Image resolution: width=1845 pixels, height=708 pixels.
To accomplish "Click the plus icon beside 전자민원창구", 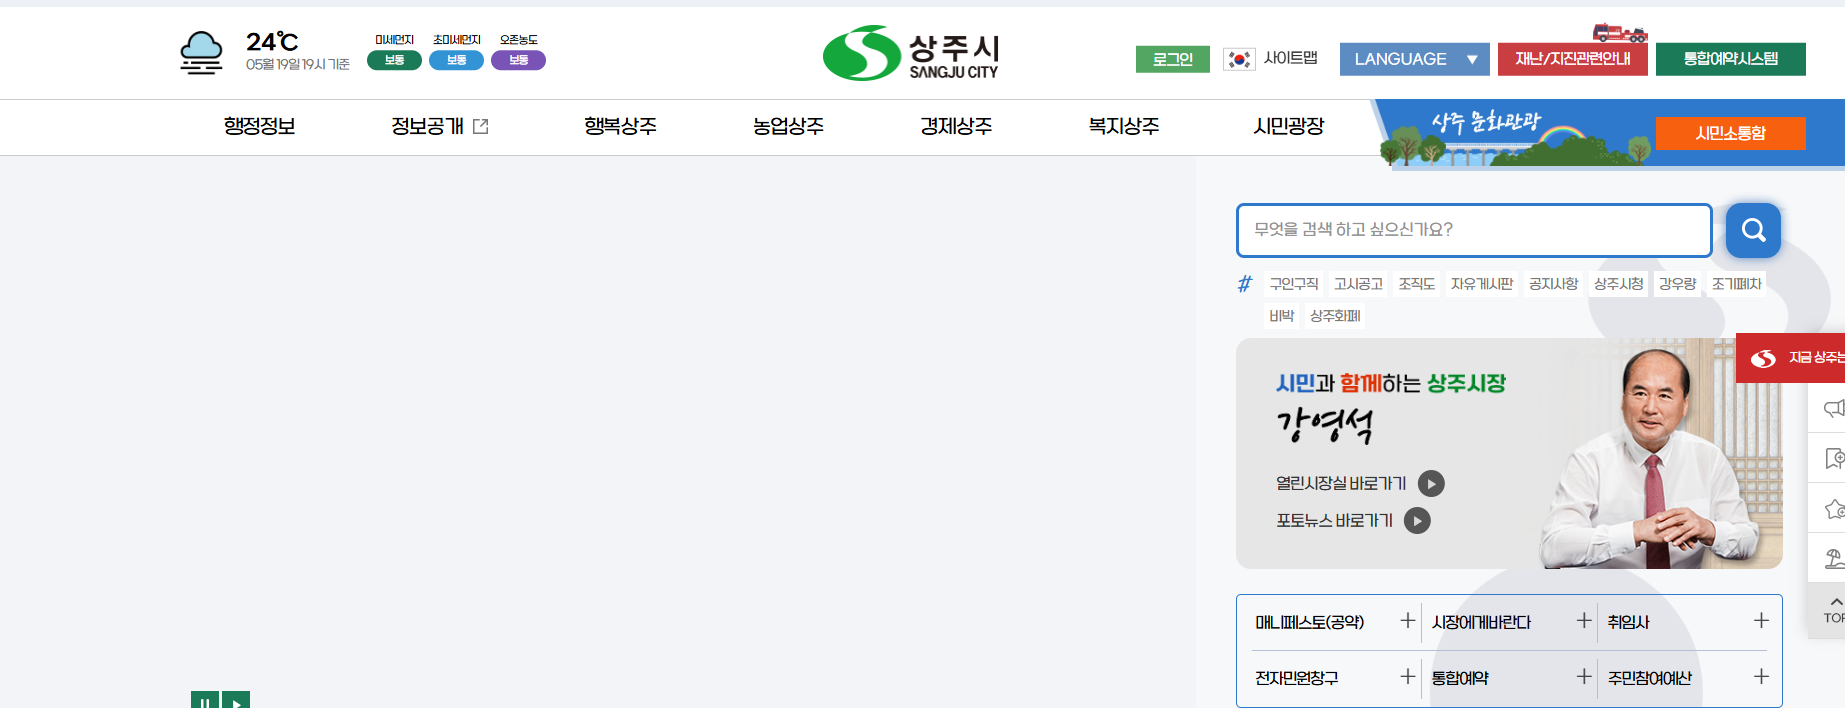I will point(1408,677).
